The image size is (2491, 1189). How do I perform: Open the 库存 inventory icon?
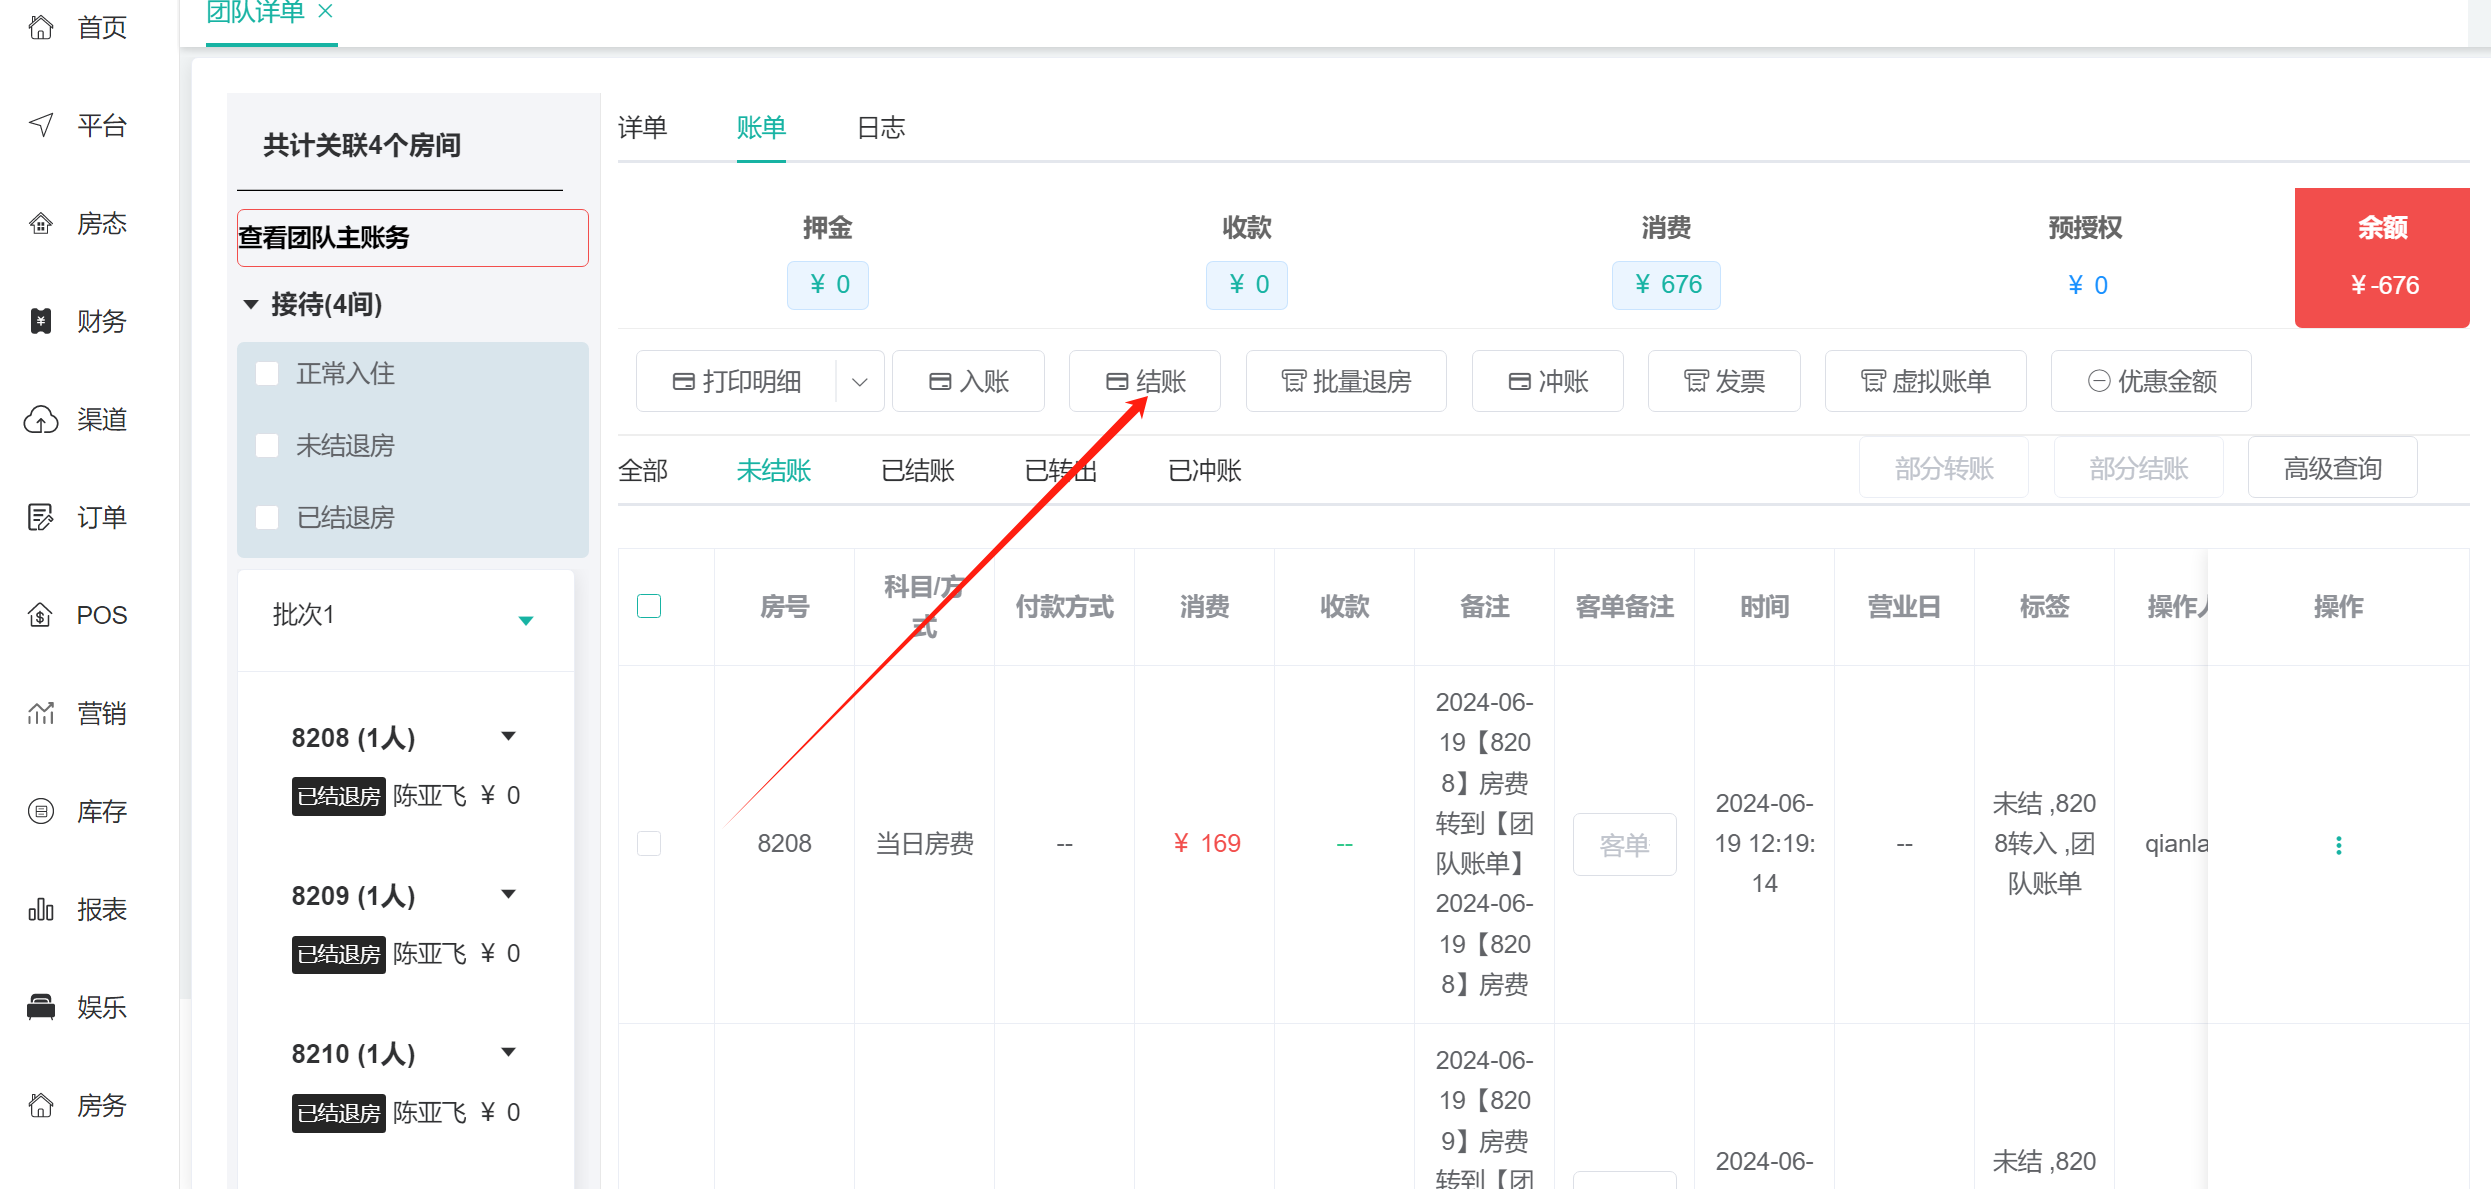pyautogui.click(x=41, y=811)
